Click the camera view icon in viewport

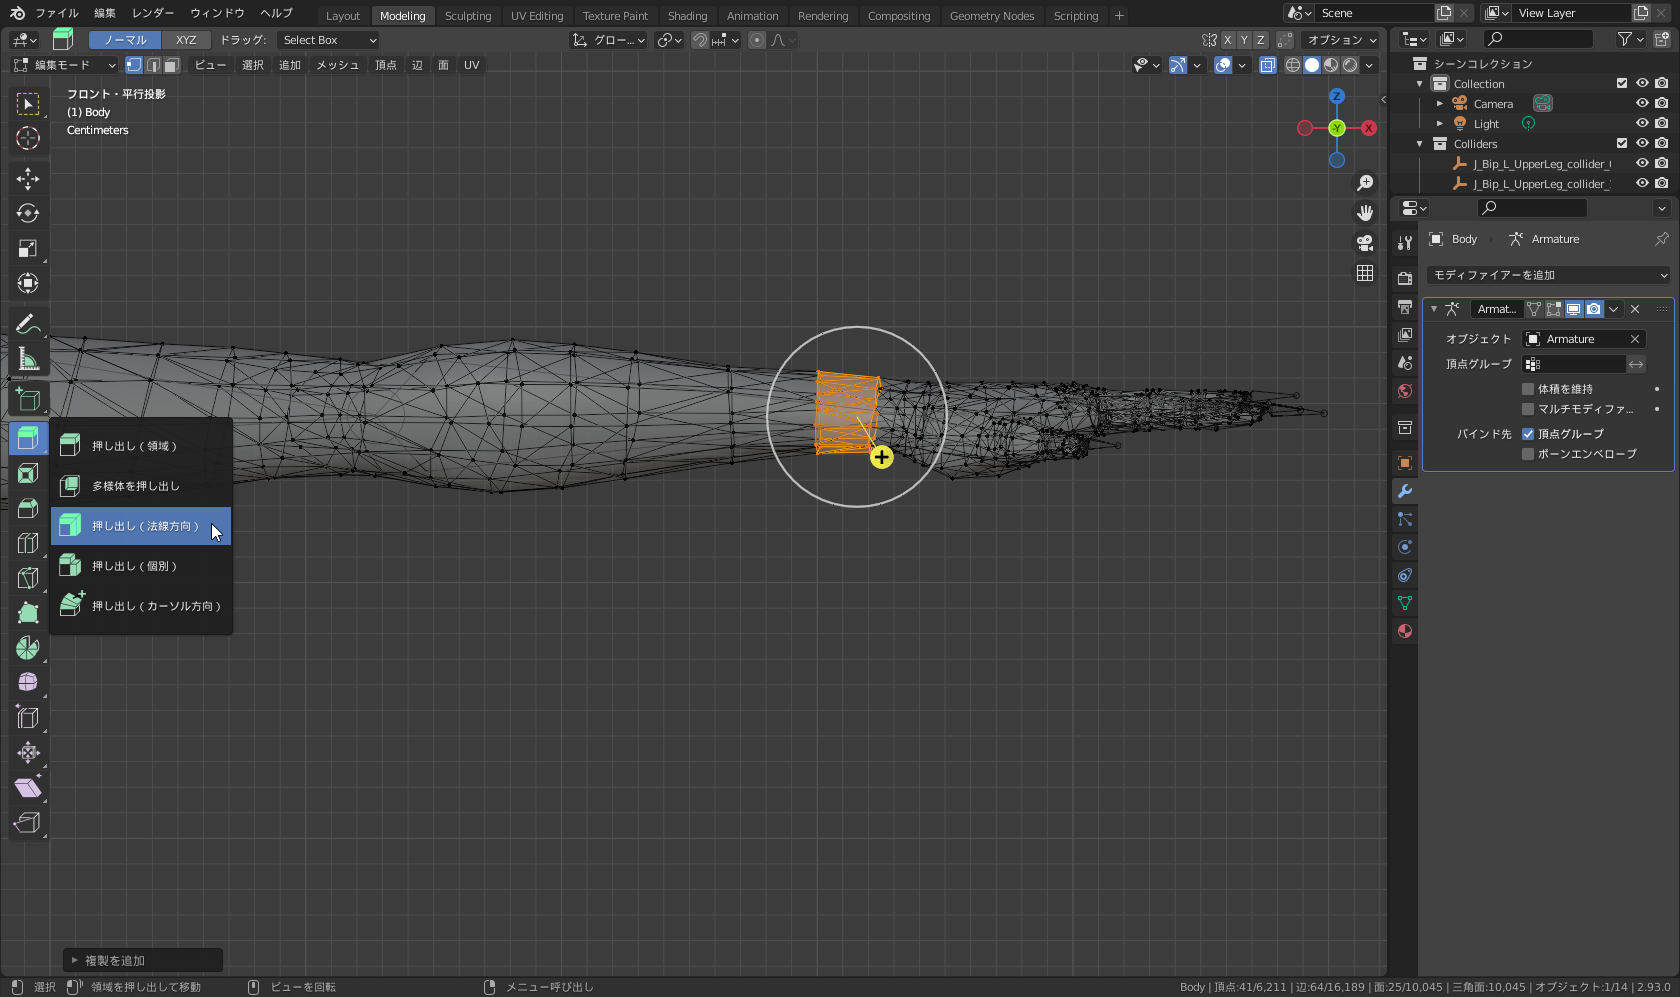click(x=1365, y=243)
